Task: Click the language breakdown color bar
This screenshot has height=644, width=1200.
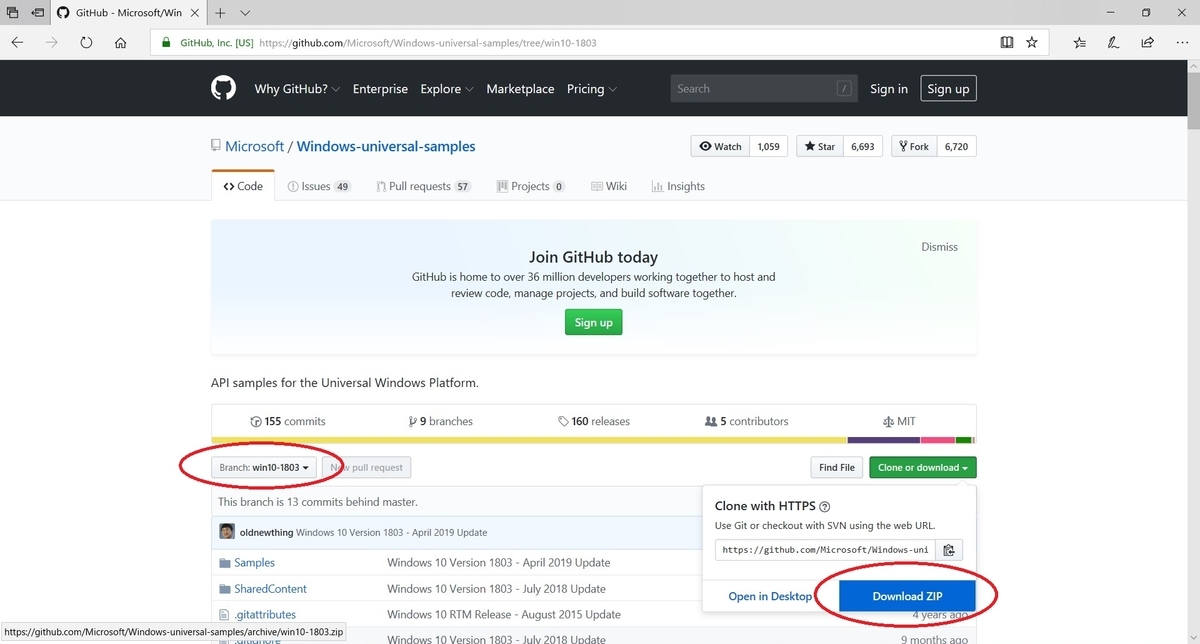Action: coord(594,440)
